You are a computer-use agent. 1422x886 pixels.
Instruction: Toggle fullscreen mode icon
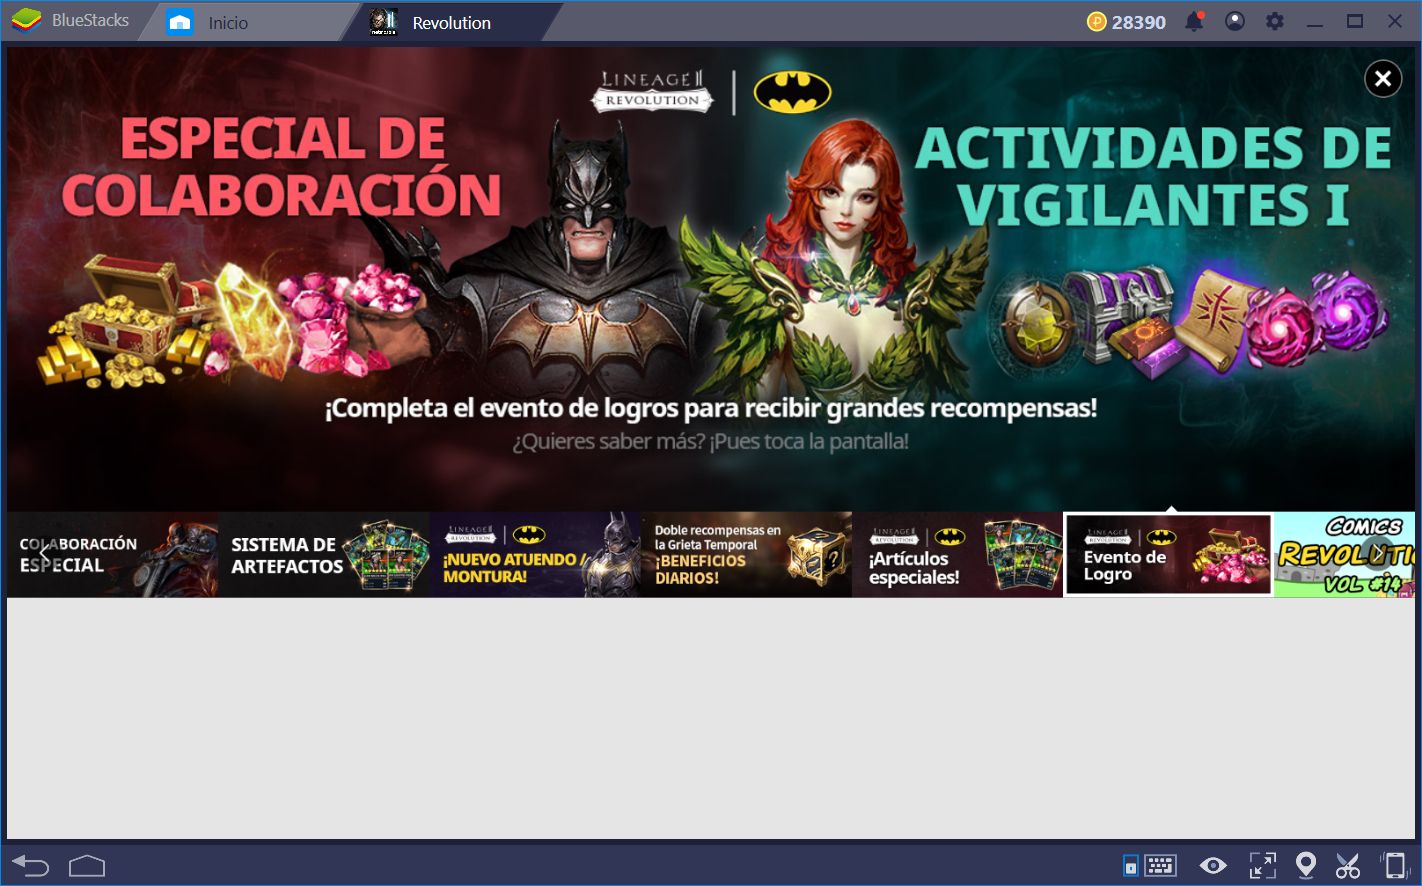coord(1262,865)
